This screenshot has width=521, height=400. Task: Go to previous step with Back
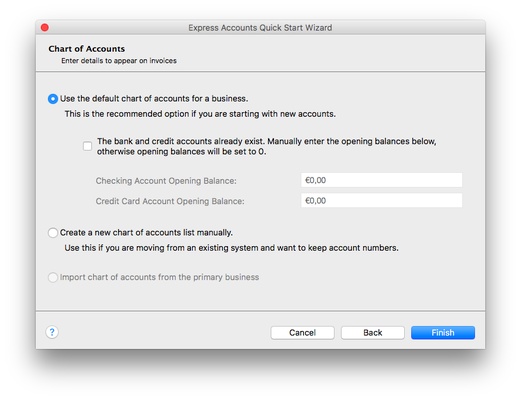coord(373,333)
